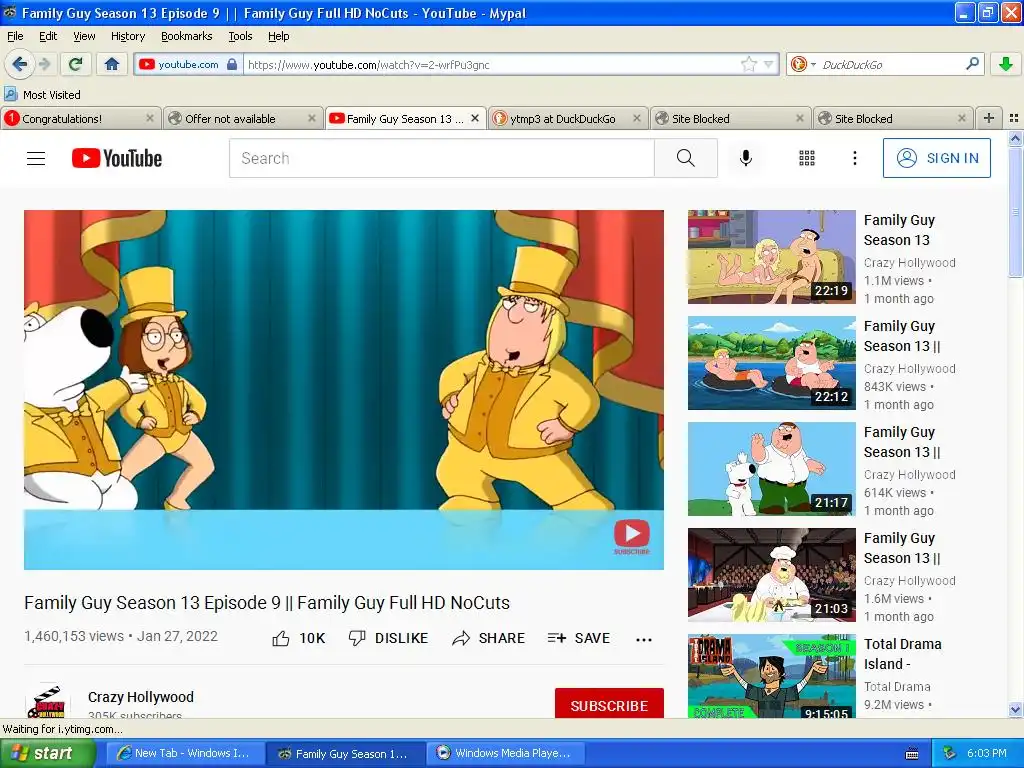
Task: Open YouTube settings three-dot menu
Action: click(x=854, y=158)
